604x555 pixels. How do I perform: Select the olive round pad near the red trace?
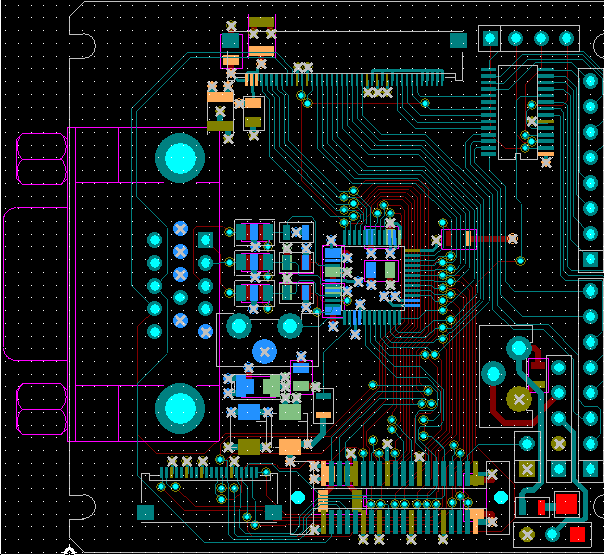coord(518,399)
